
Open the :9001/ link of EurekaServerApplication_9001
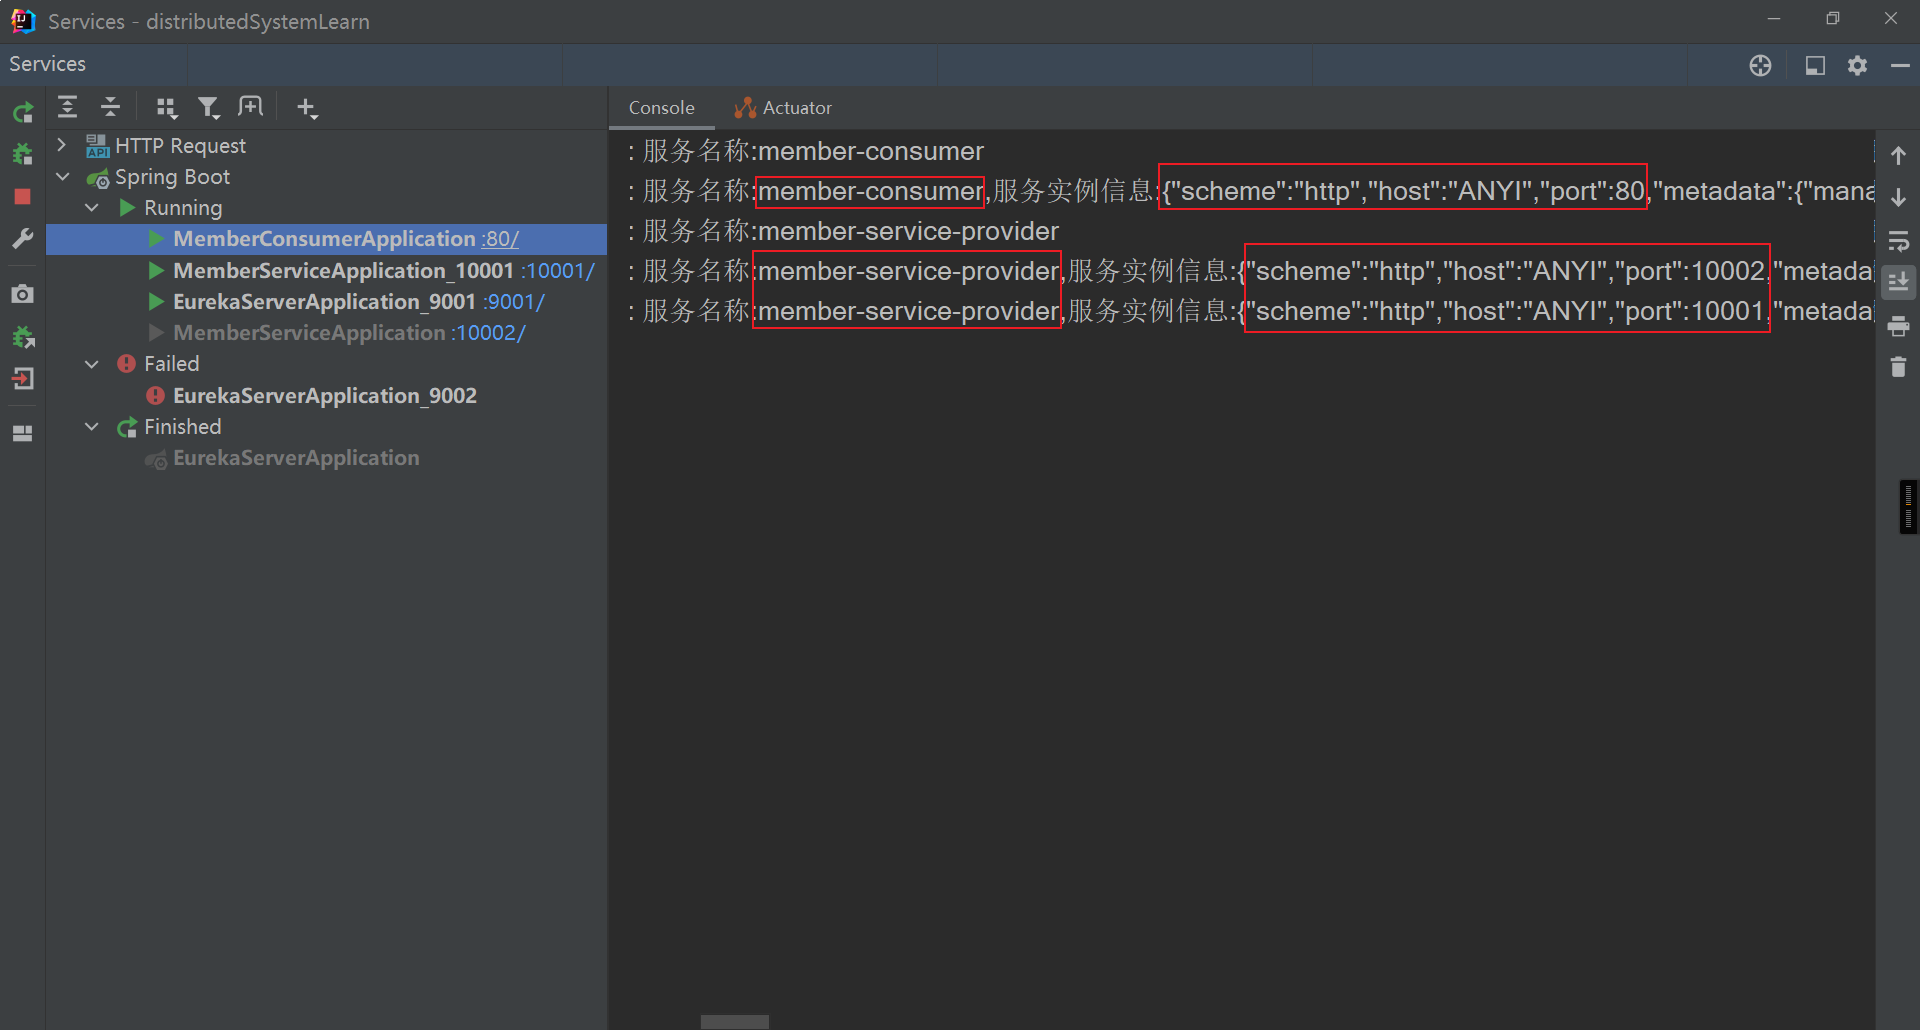(x=514, y=302)
